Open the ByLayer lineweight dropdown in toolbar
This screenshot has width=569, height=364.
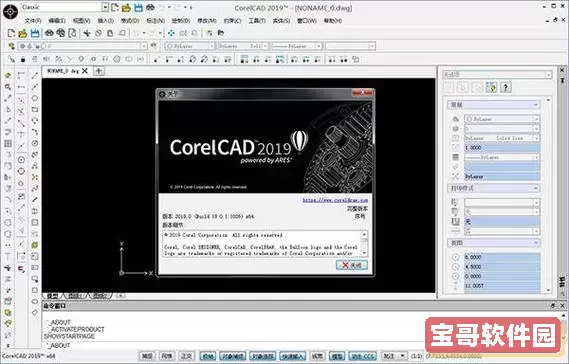[x=319, y=46]
